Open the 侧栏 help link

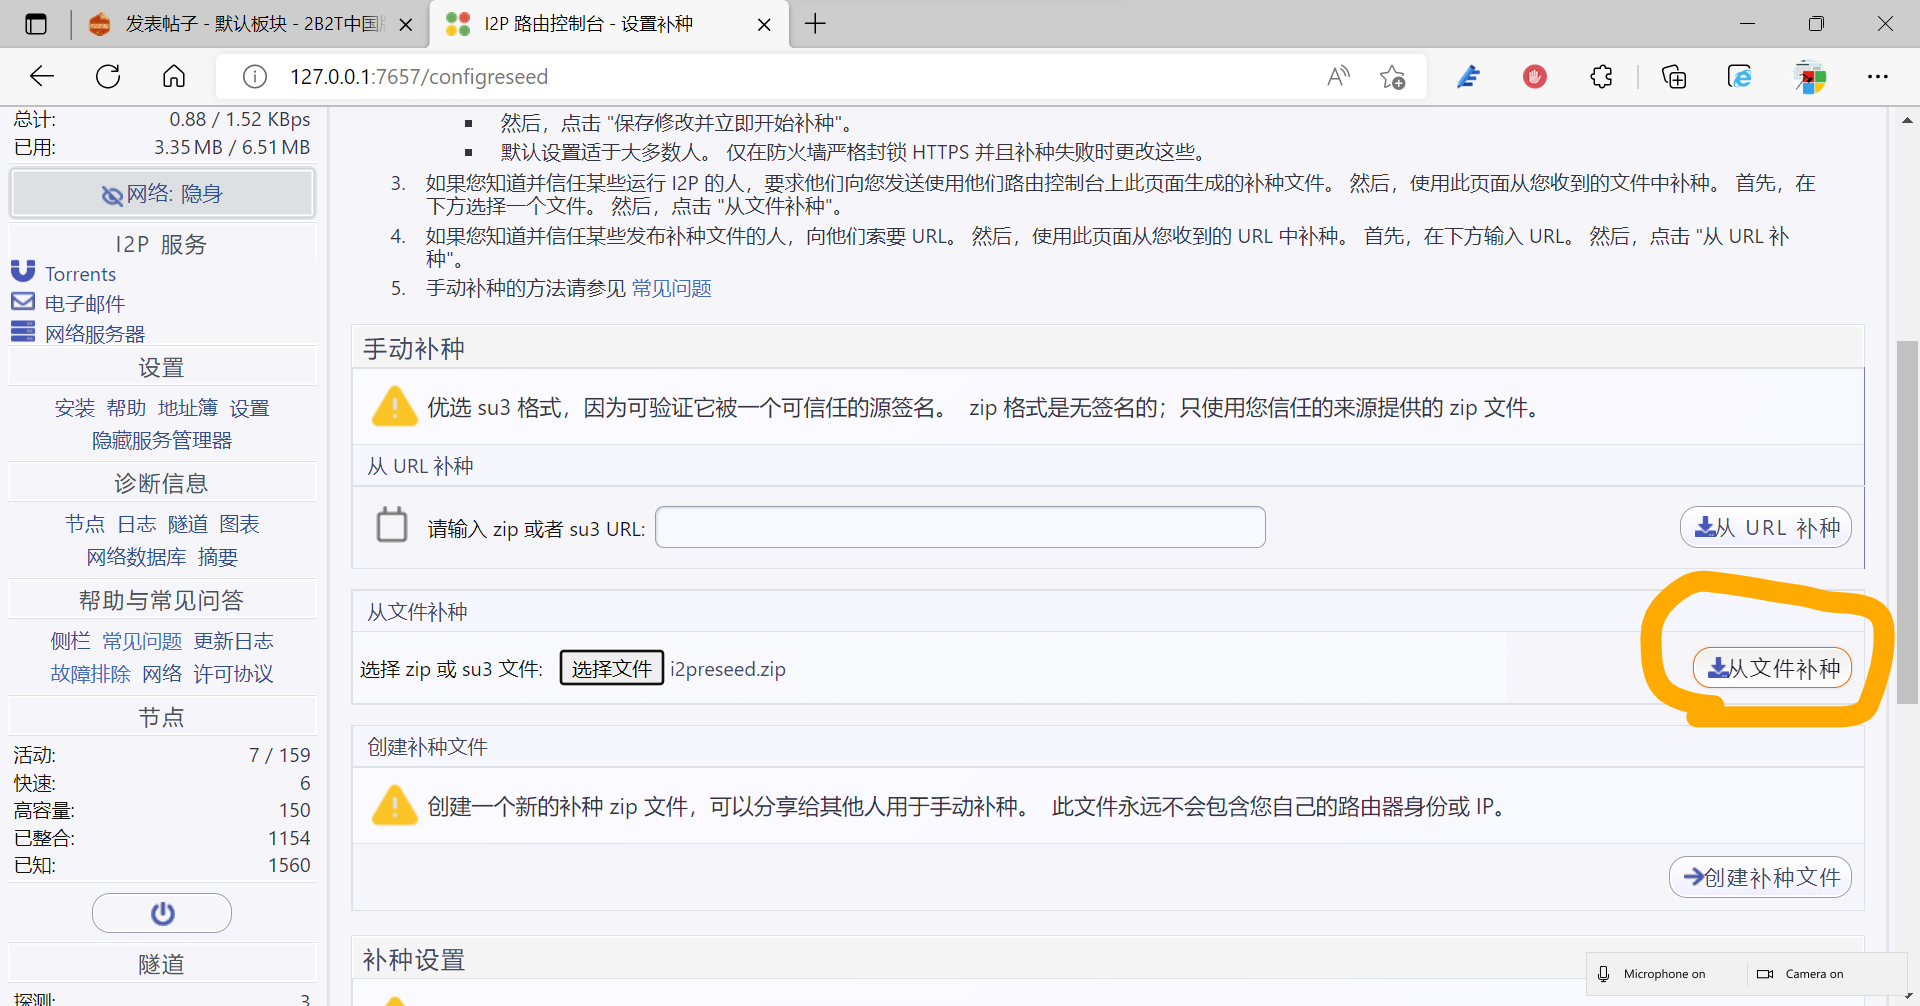pyautogui.click(x=70, y=641)
